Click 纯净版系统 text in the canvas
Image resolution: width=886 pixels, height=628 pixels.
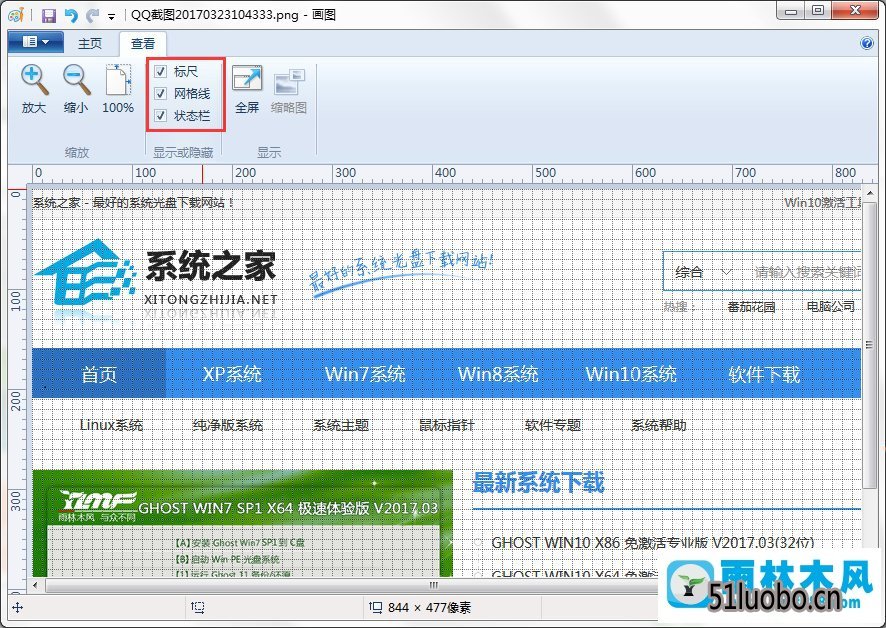point(227,425)
